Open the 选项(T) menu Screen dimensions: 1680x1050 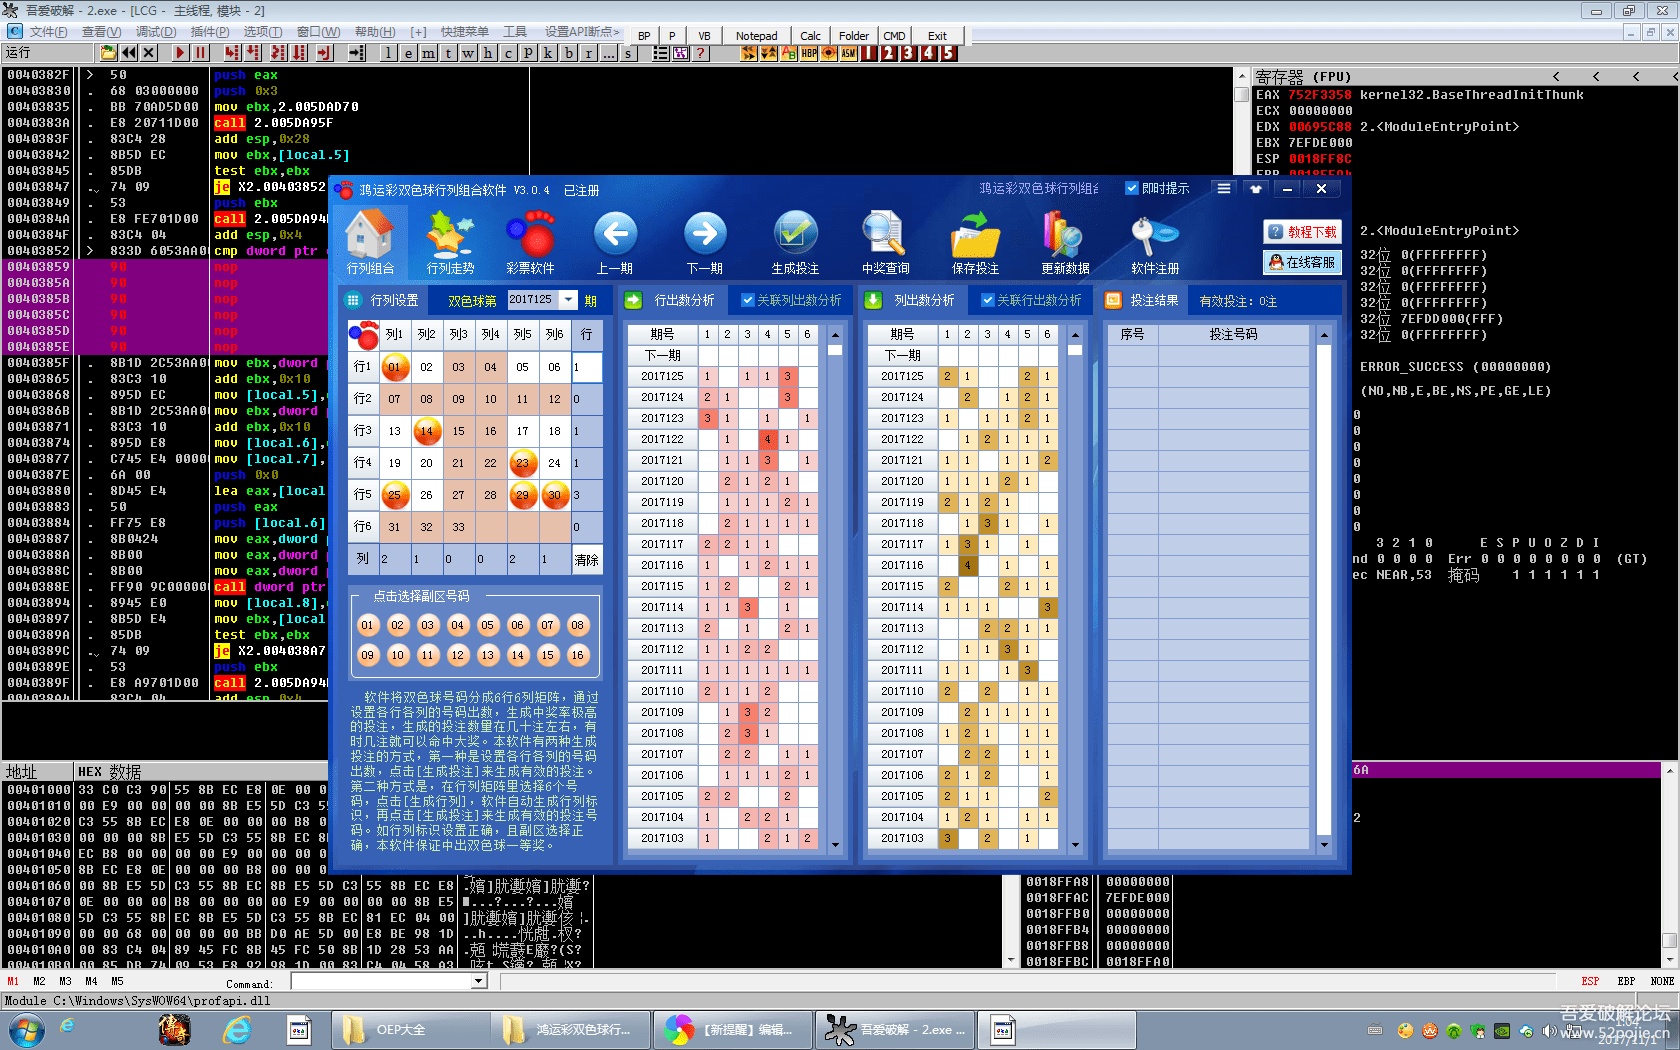tap(263, 33)
